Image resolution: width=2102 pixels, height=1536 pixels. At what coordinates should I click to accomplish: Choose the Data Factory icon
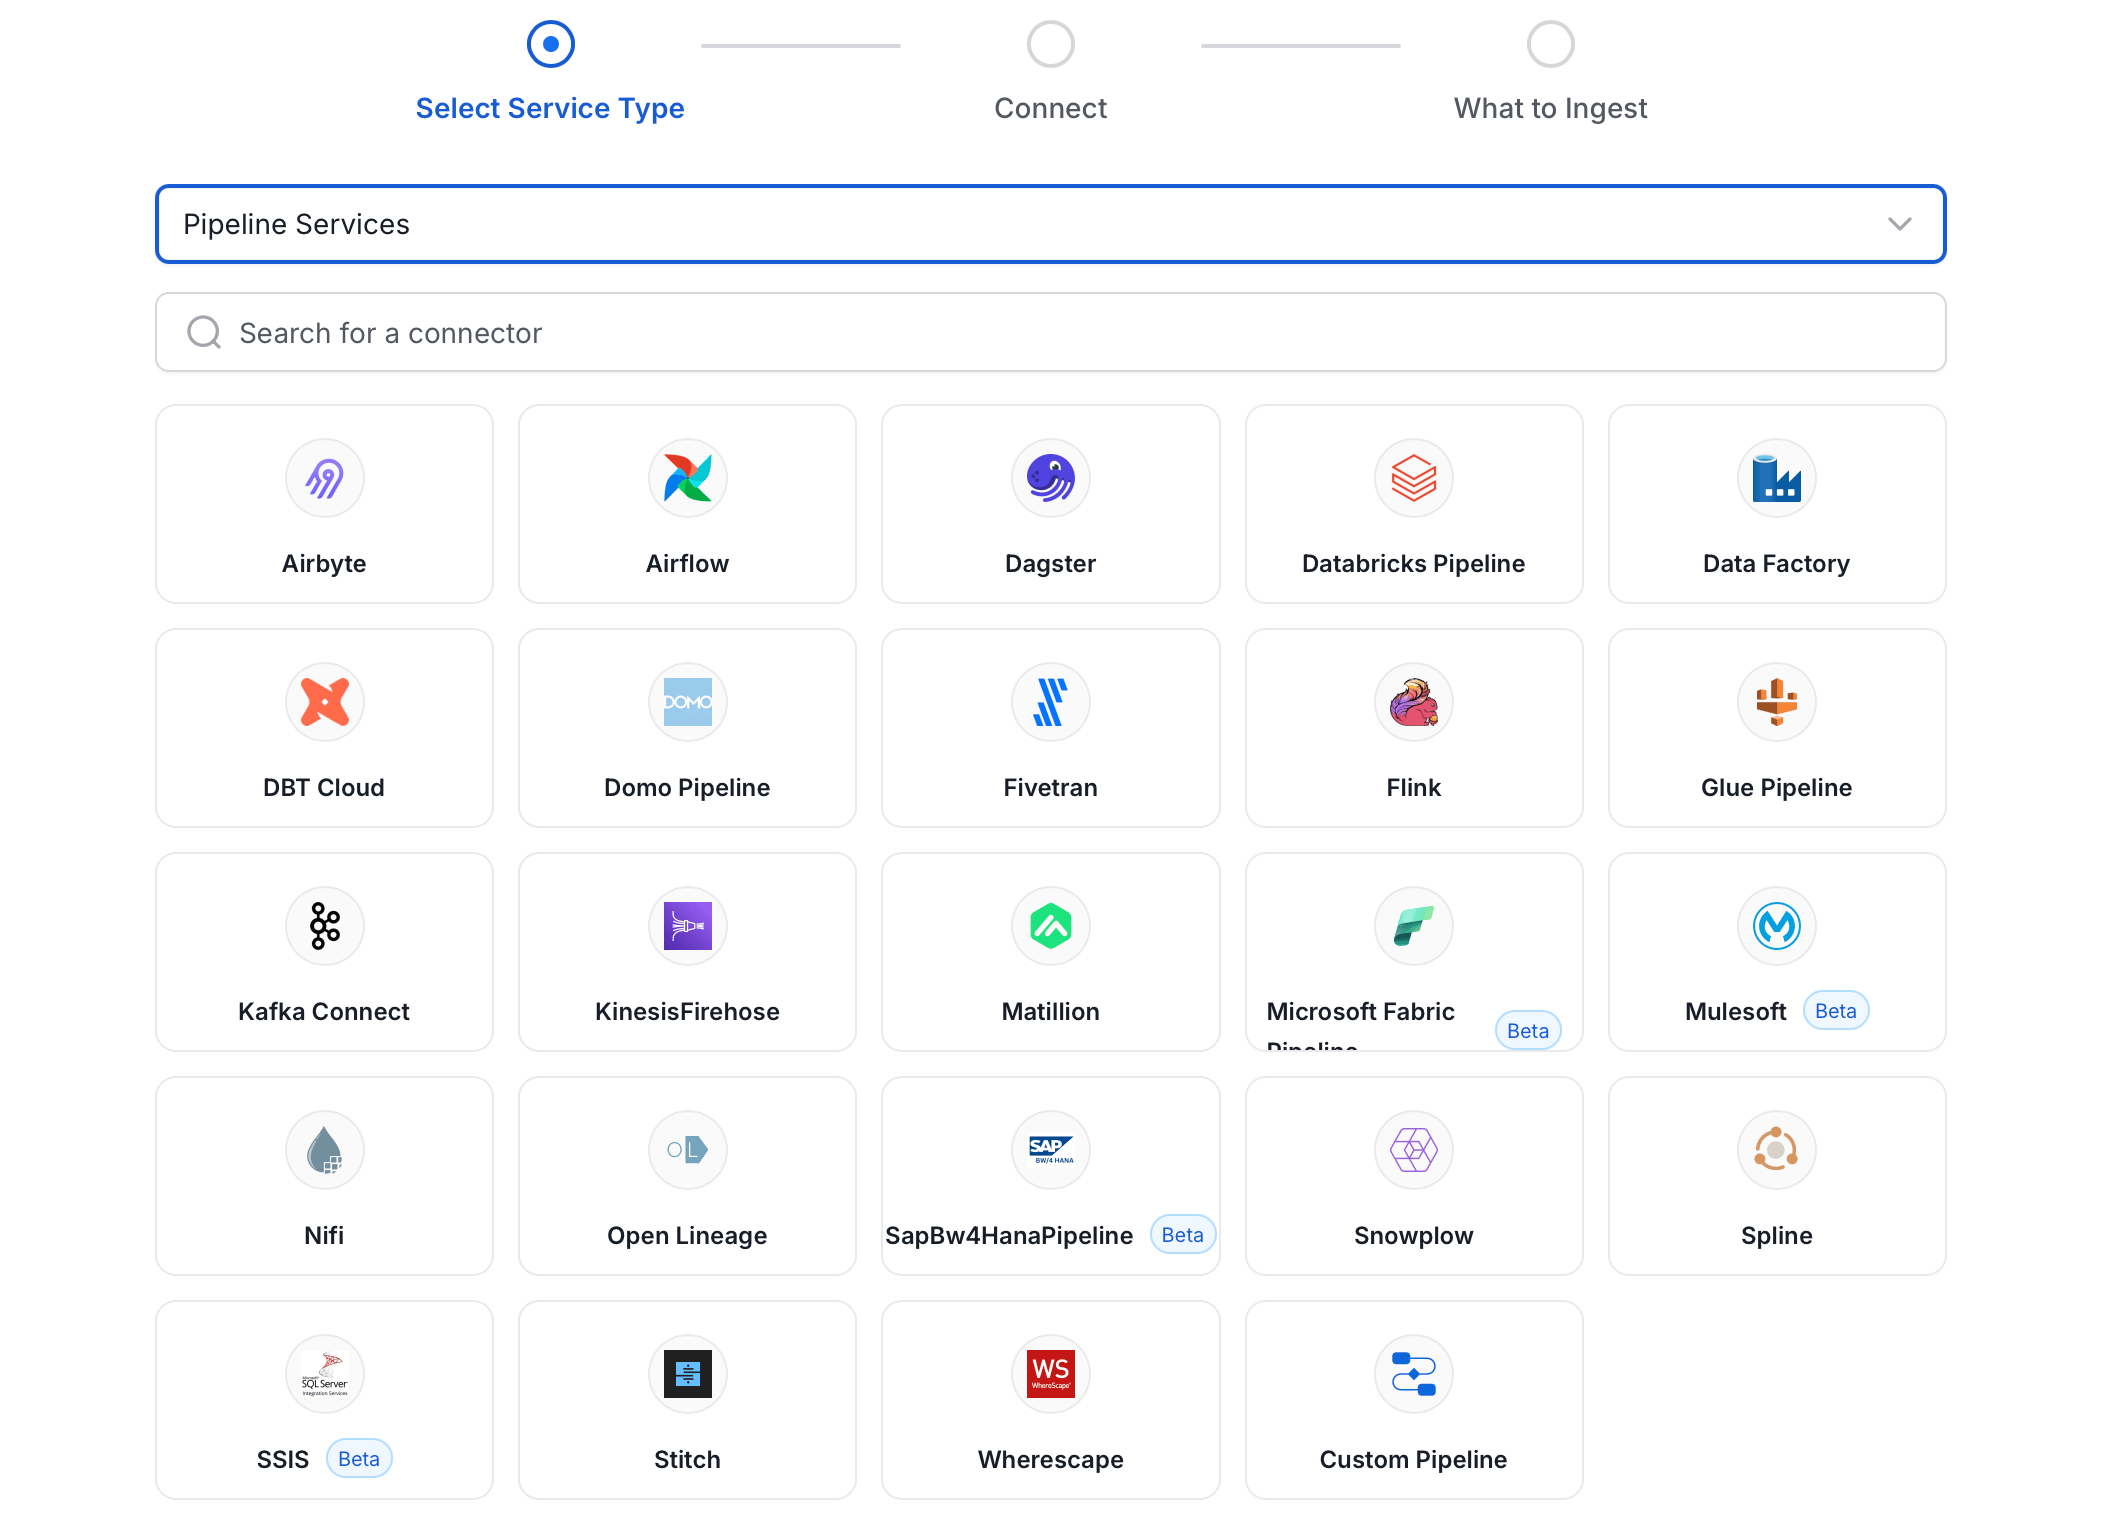(x=1776, y=478)
